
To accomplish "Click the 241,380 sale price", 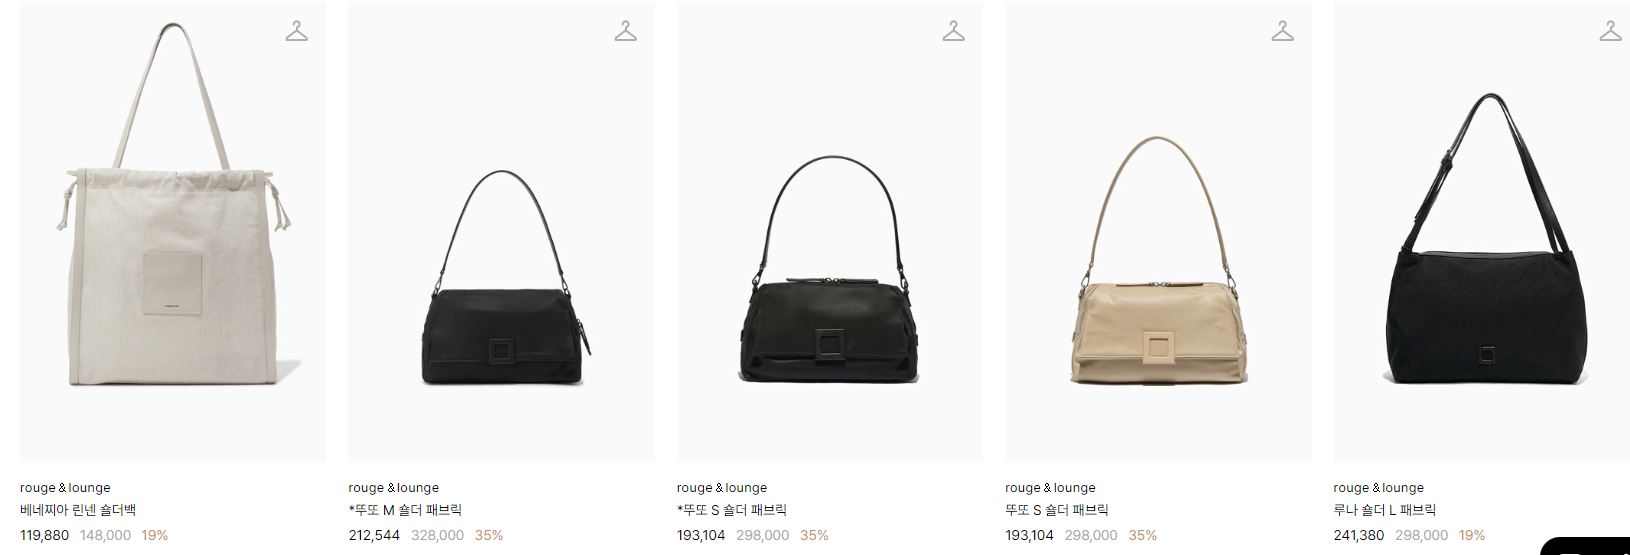I will point(1359,535).
